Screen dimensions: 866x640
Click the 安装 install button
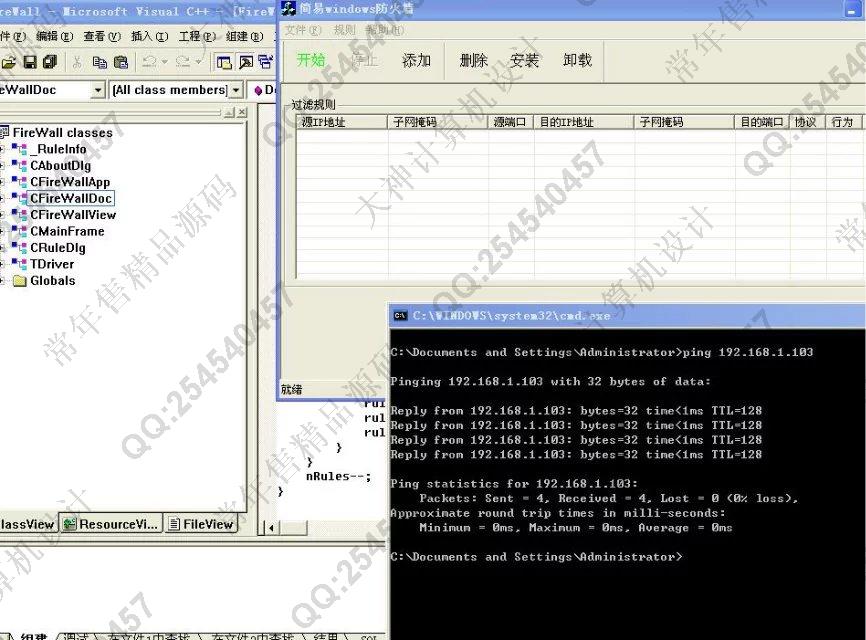[524, 60]
